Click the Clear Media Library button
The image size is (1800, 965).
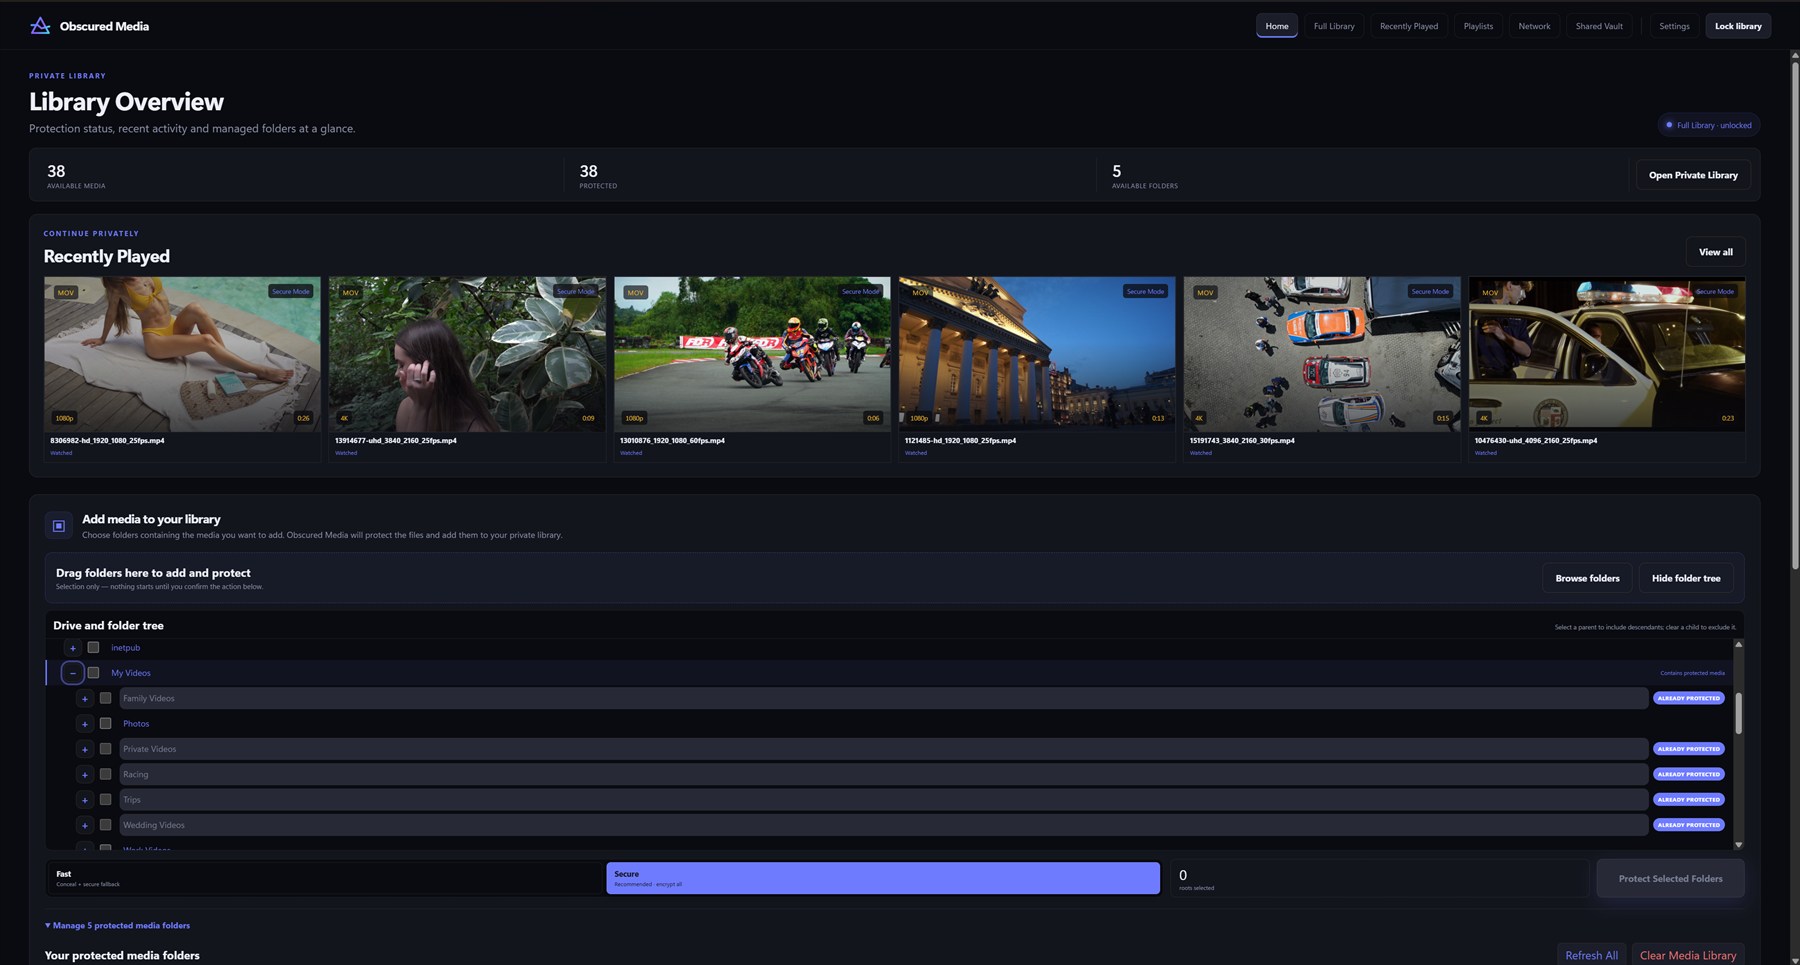1688,955
